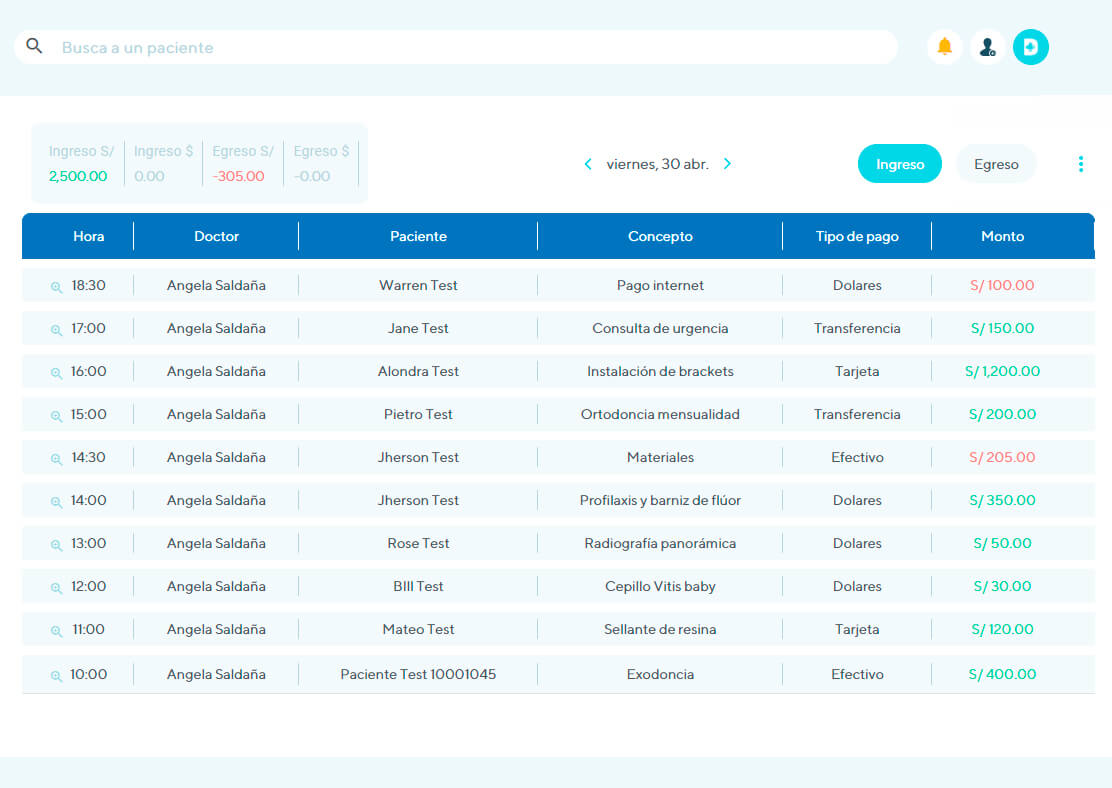Click amount S/ 150.00
Screen dimensions: 1112x788
[1001, 328]
